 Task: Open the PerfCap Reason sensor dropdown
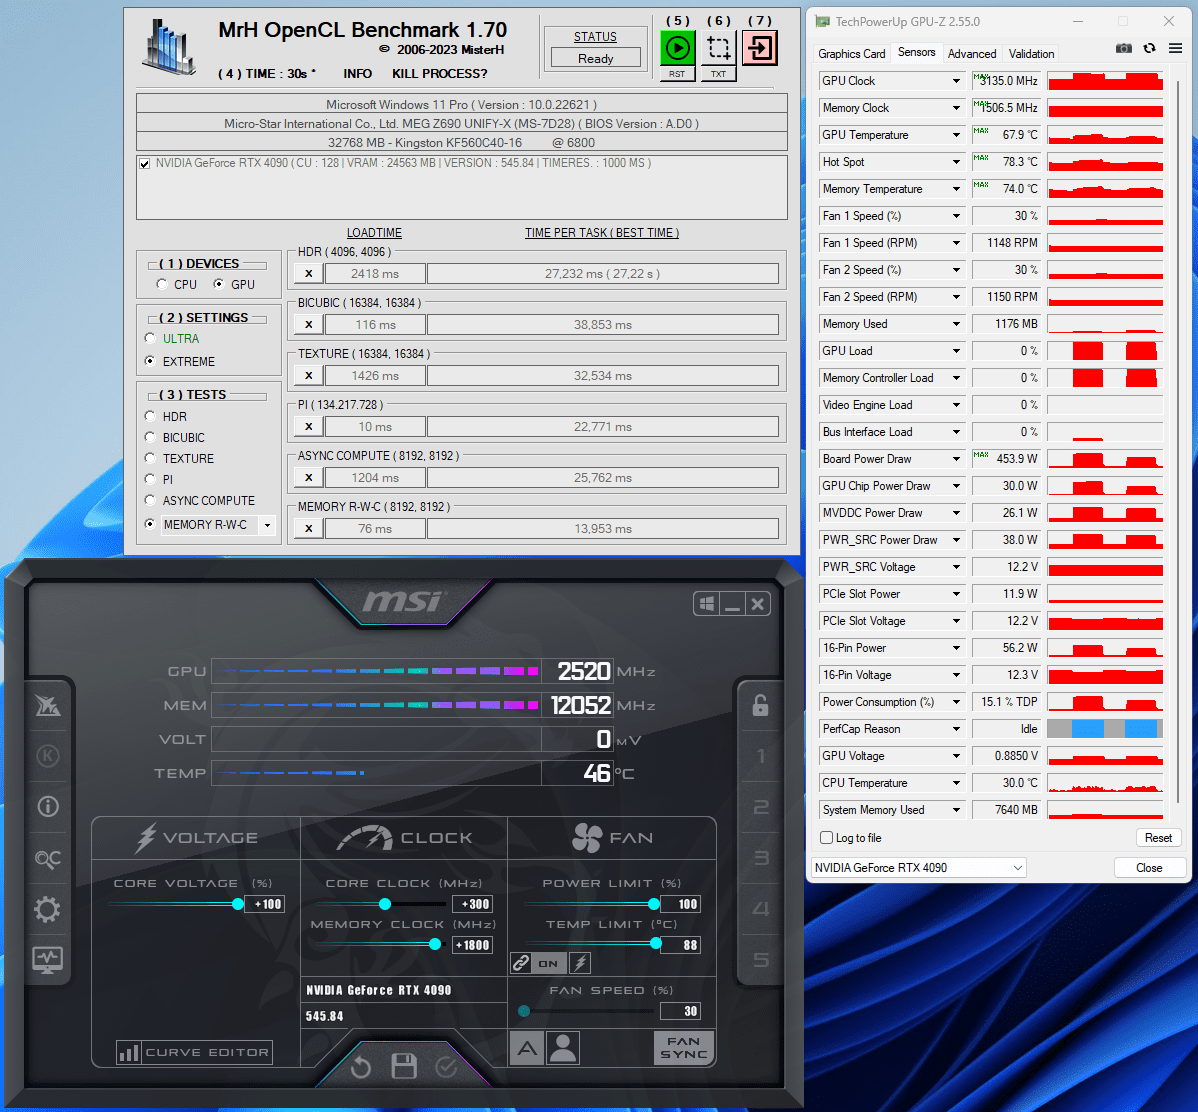[956, 729]
